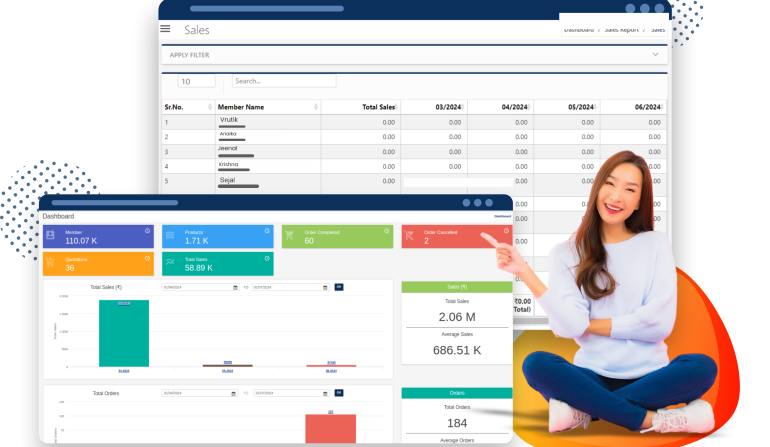This screenshot has width=770, height=447.
Task: Click the Dashboard breadcrumb in dashboard window
Action: point(502,216)
